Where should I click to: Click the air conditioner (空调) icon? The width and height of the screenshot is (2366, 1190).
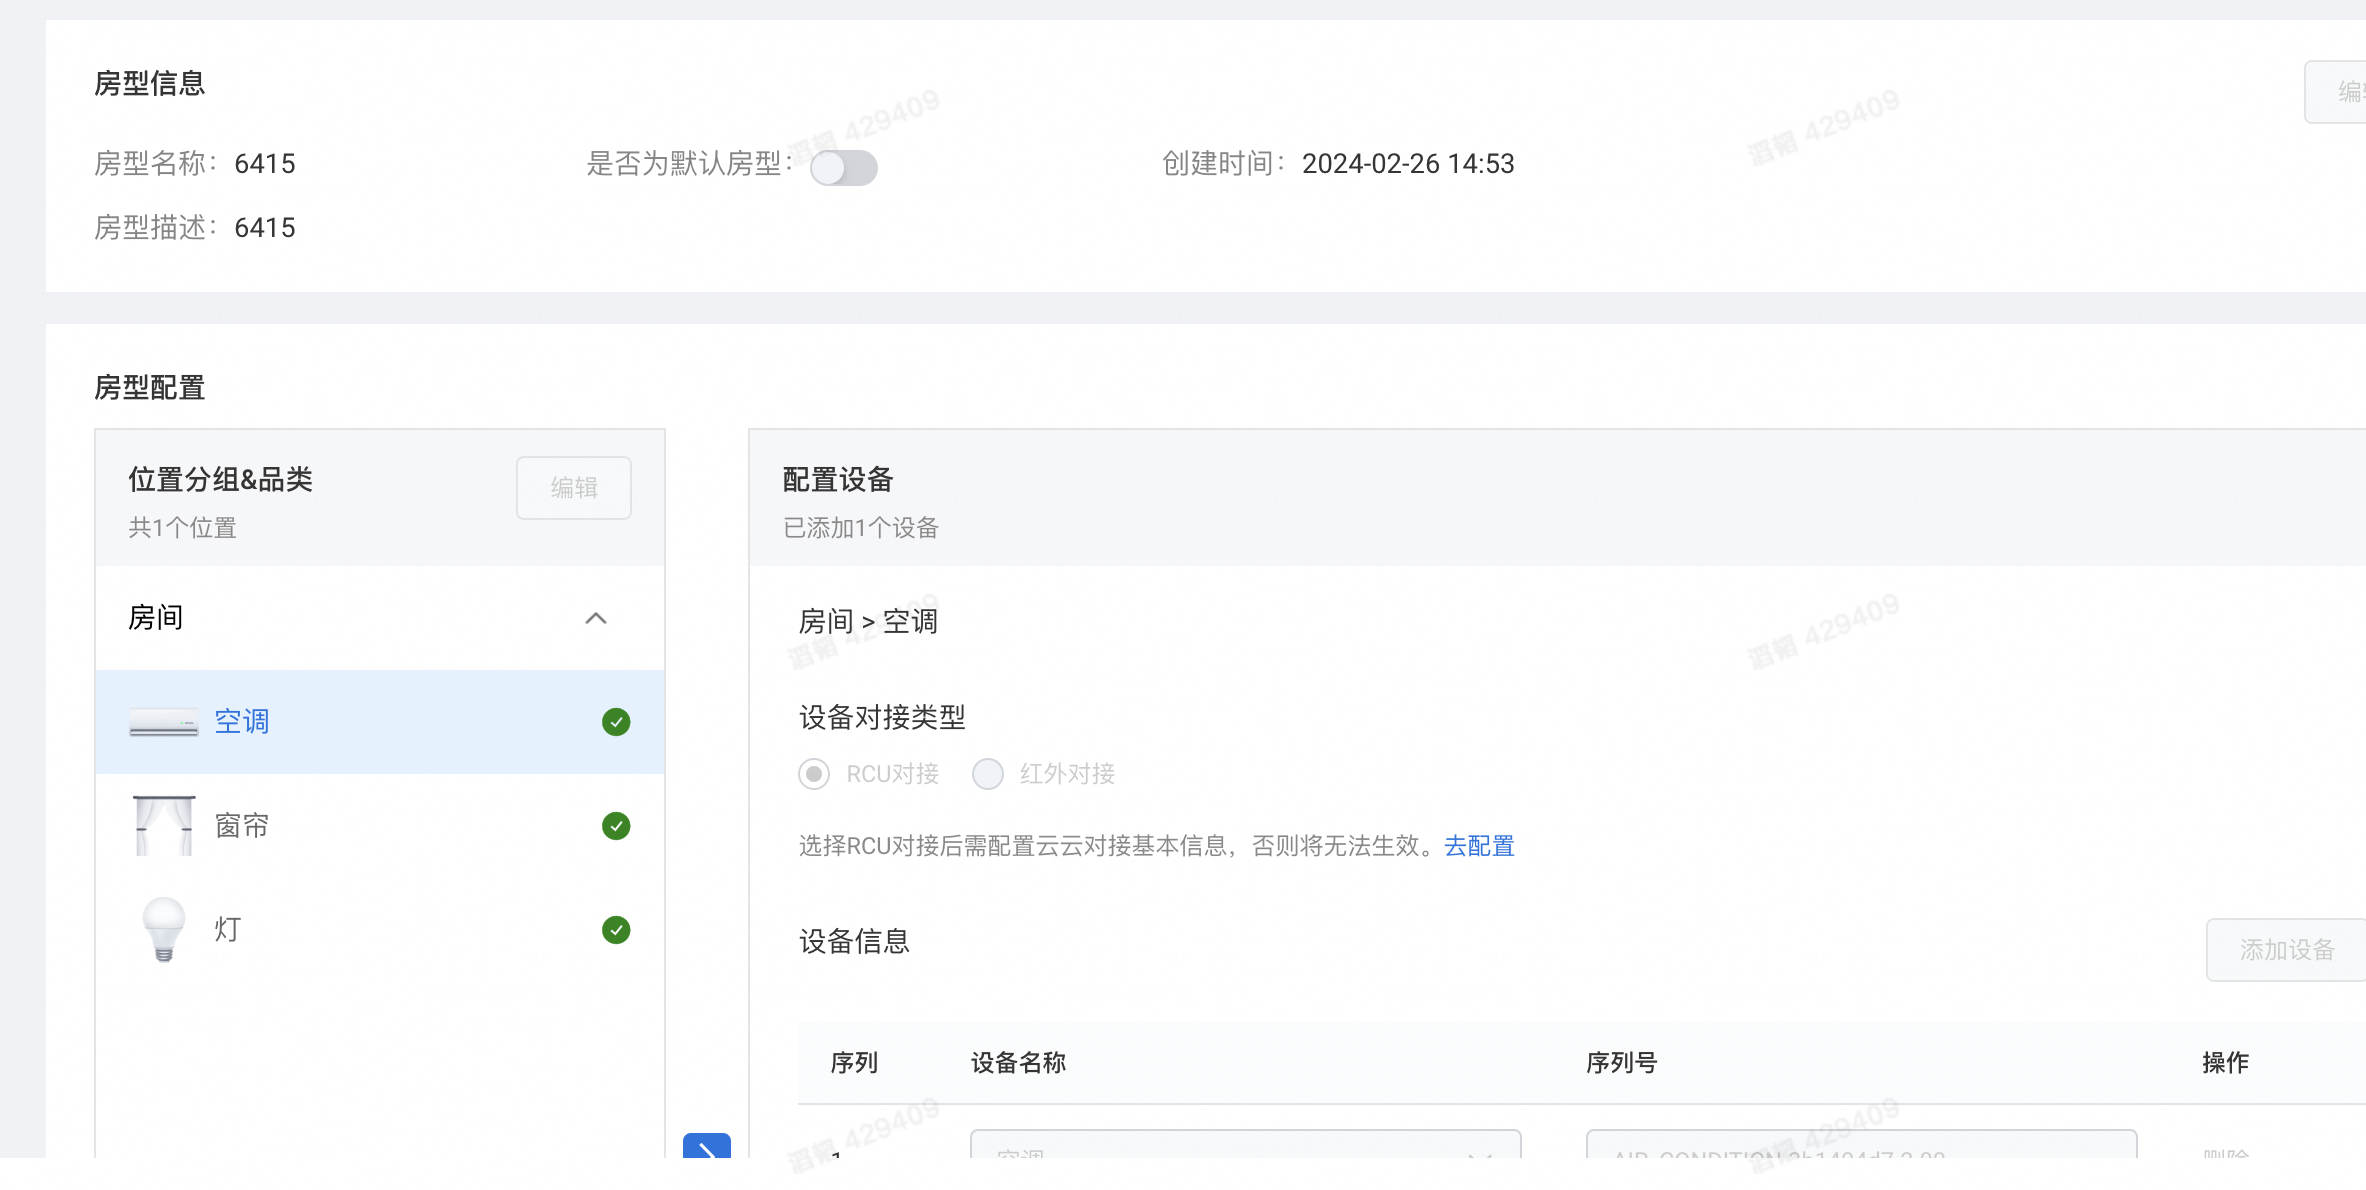163,722
